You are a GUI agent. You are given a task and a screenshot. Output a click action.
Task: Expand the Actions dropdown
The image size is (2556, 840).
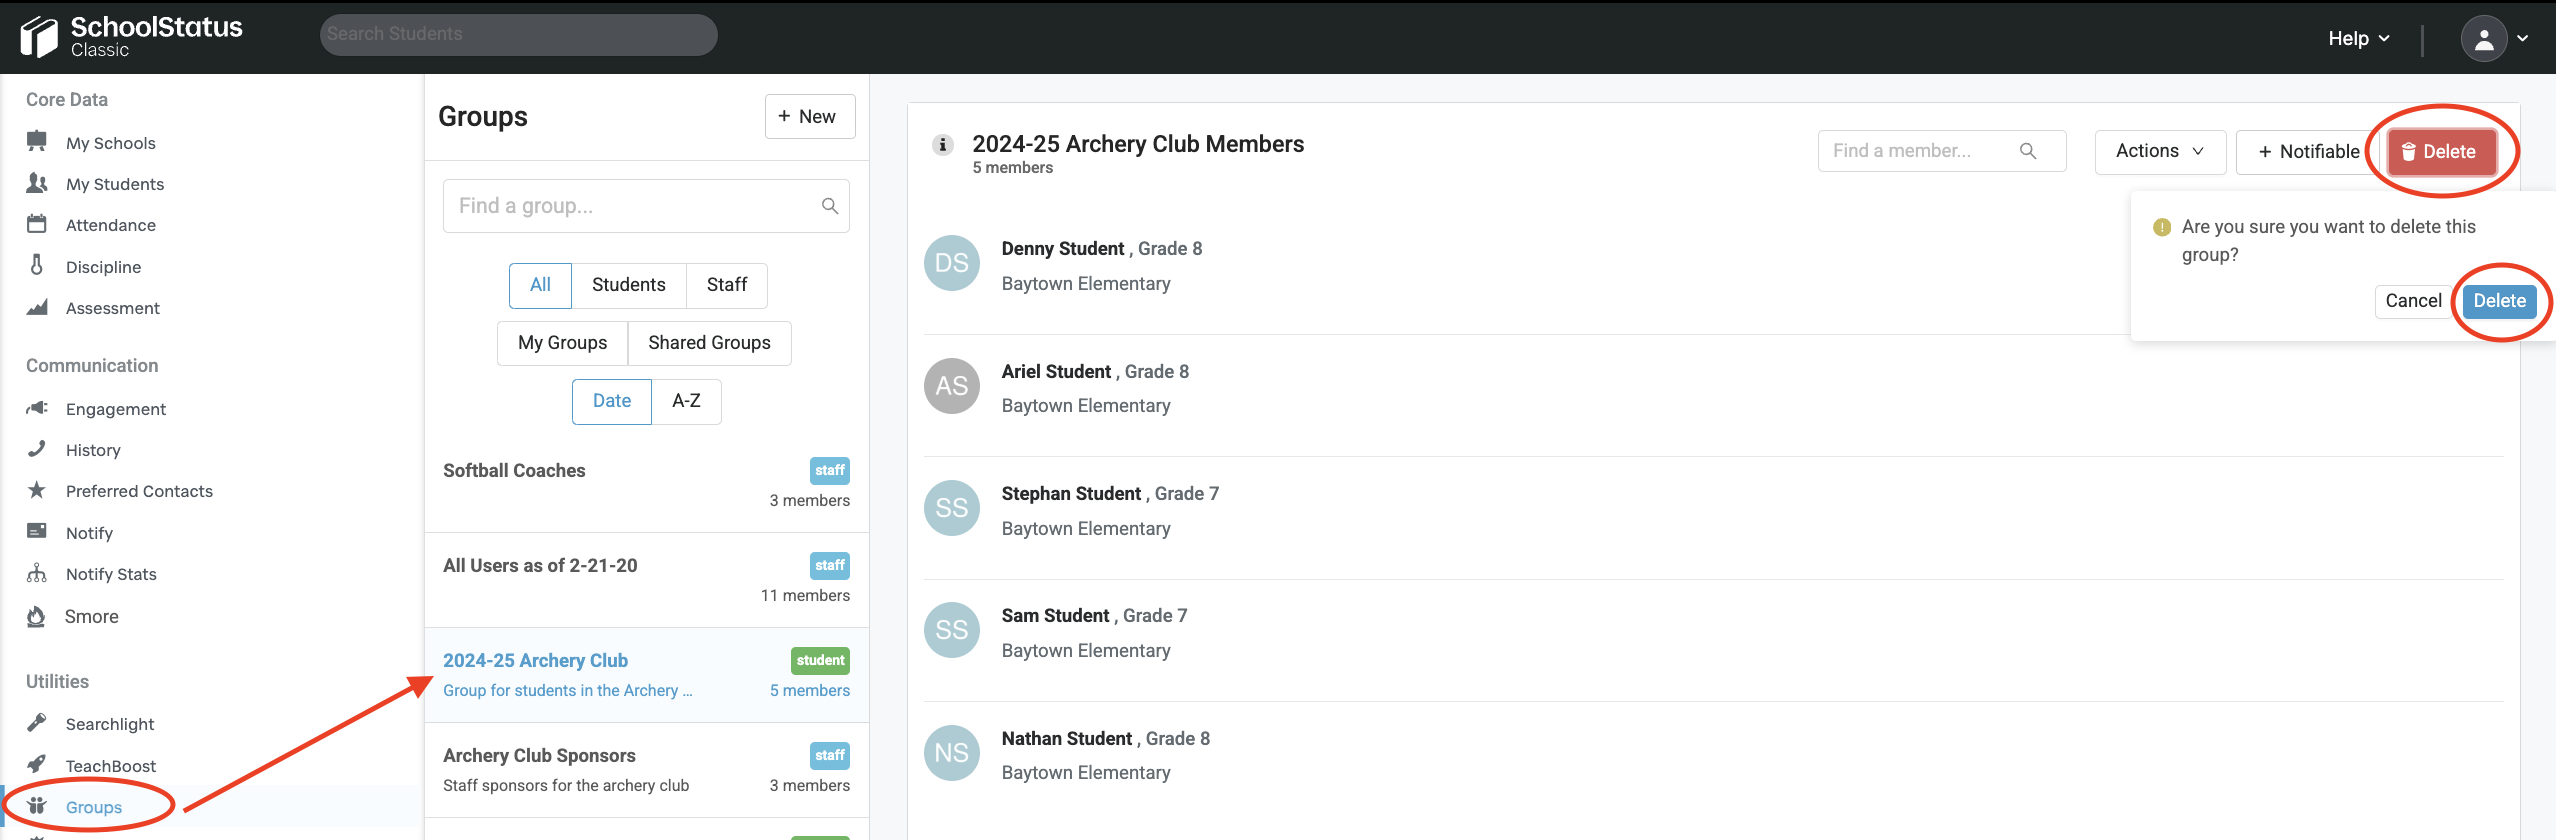2159,151
